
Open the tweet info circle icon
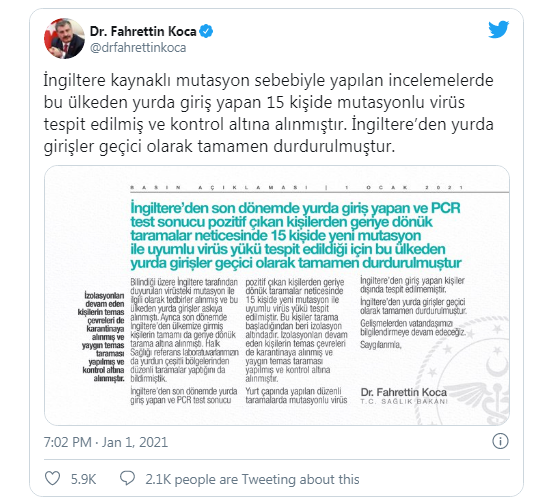[500, 441]
